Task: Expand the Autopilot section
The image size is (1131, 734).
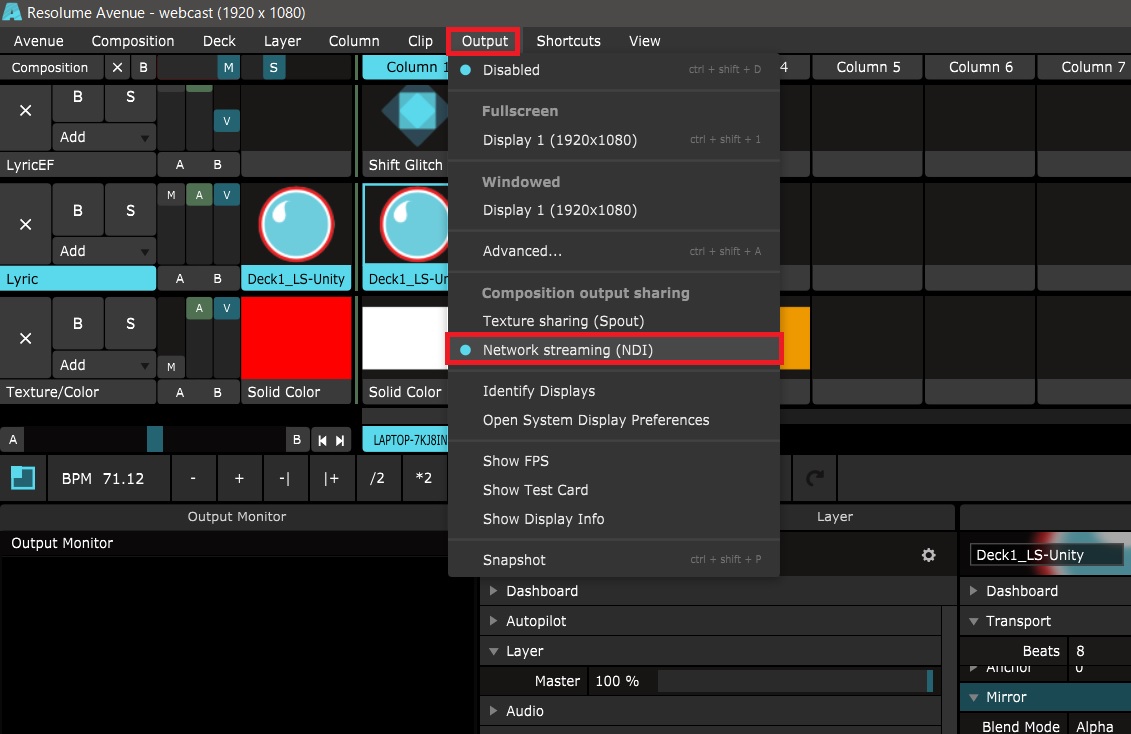Action: tap(493, 621)
